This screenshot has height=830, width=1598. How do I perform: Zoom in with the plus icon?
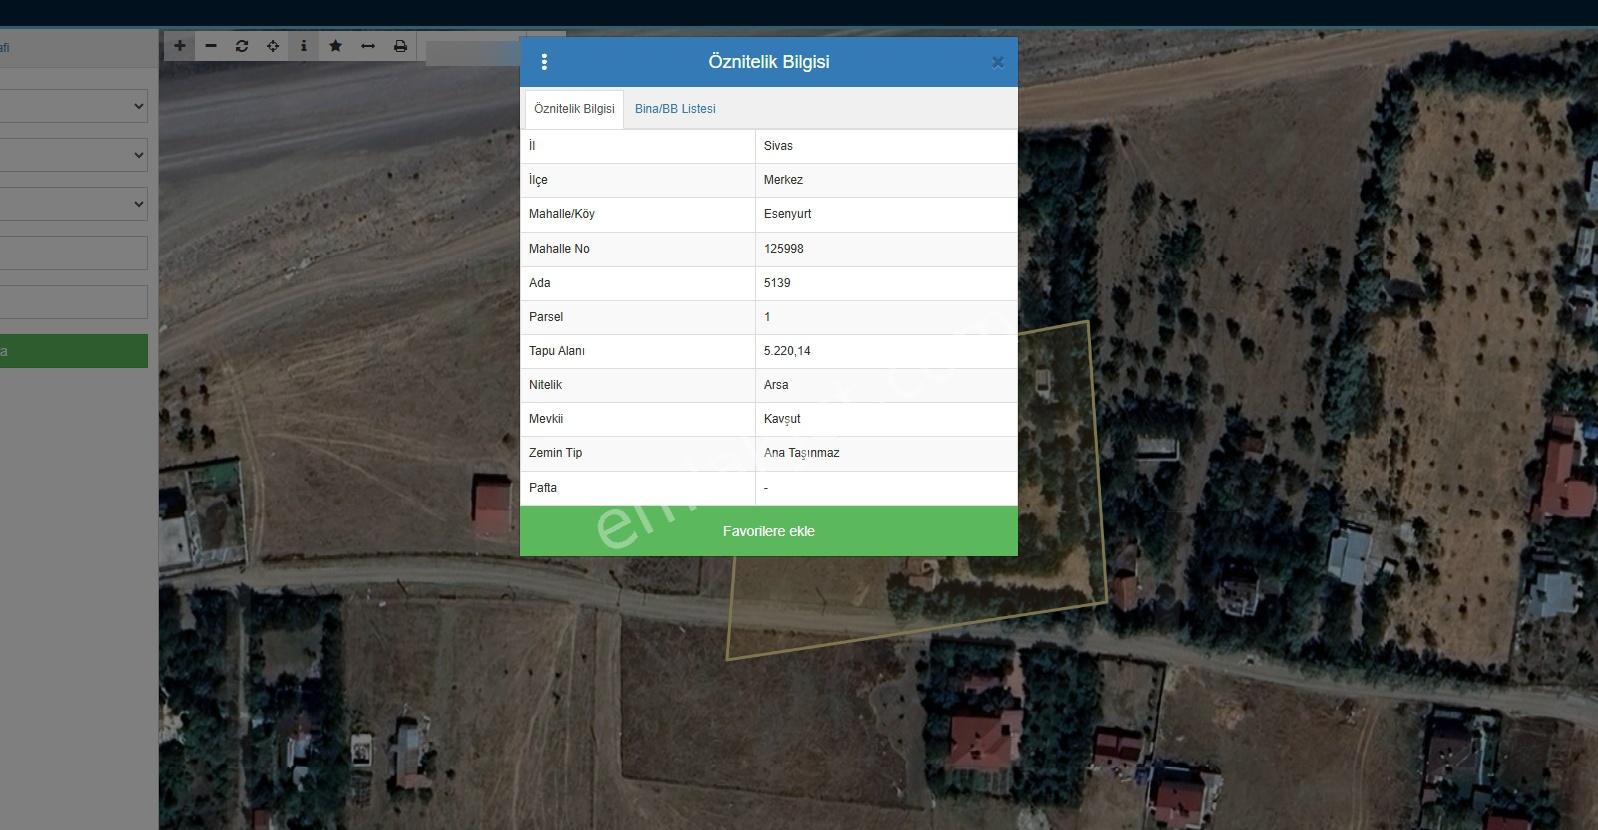click(180, 46)
